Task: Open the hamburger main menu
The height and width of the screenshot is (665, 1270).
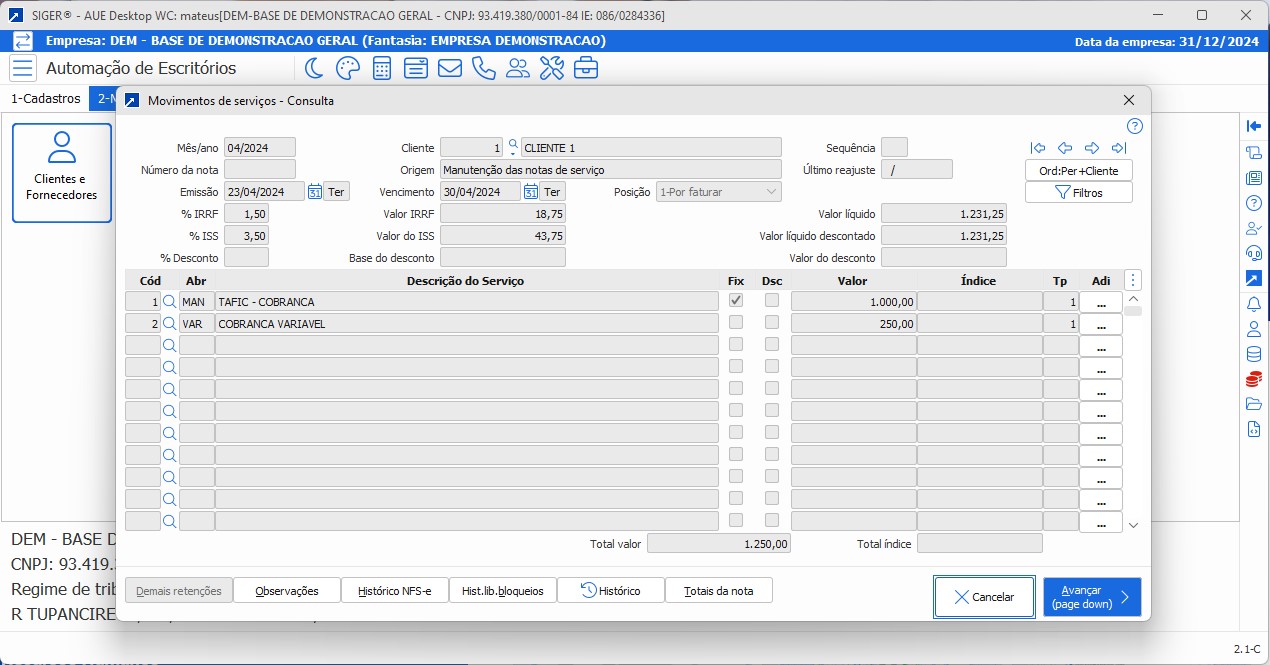Action: (22, 68)
